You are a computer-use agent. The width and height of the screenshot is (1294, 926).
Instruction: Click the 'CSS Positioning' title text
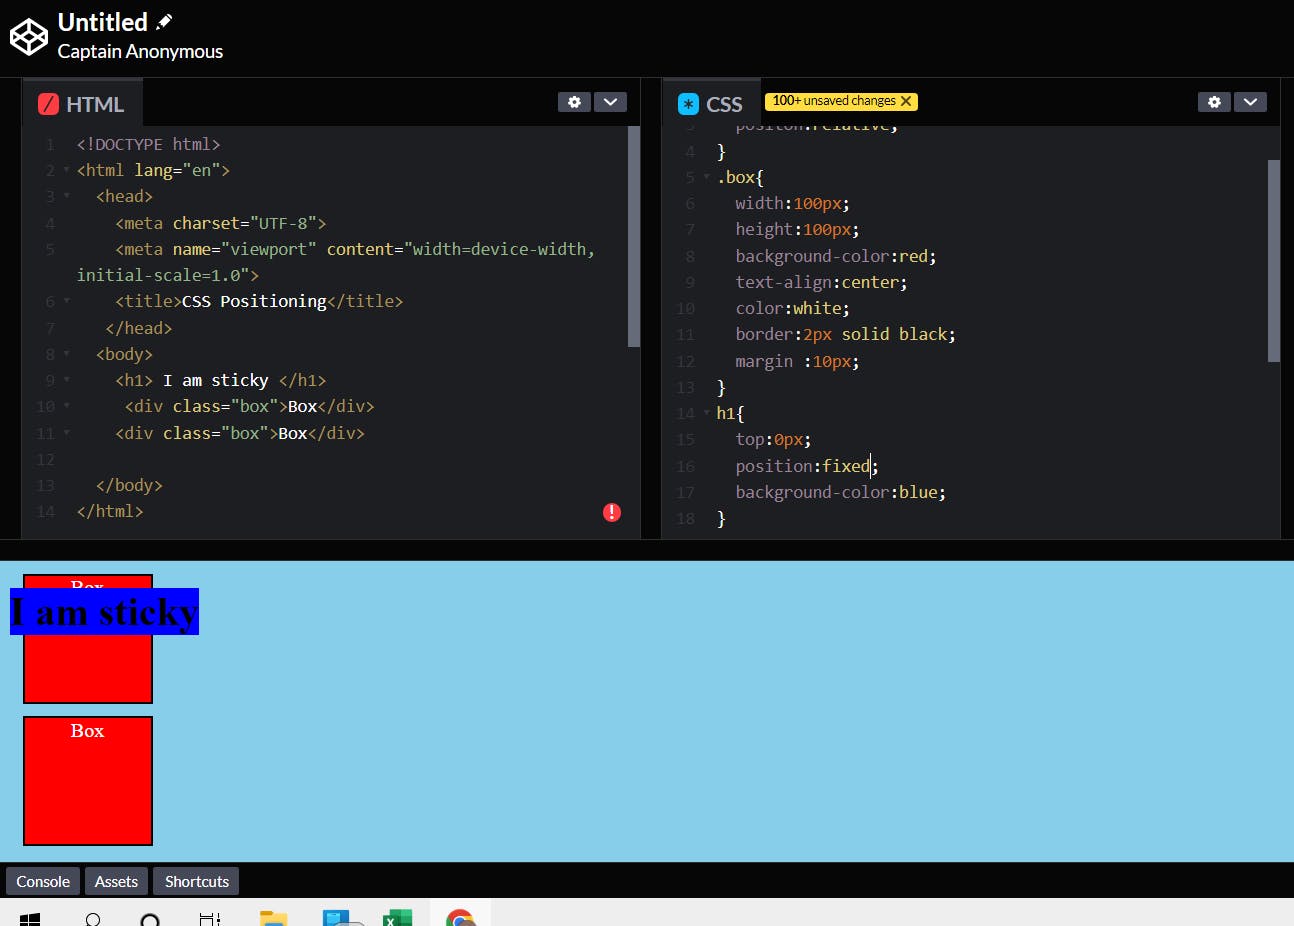click(x=254, y=301)
